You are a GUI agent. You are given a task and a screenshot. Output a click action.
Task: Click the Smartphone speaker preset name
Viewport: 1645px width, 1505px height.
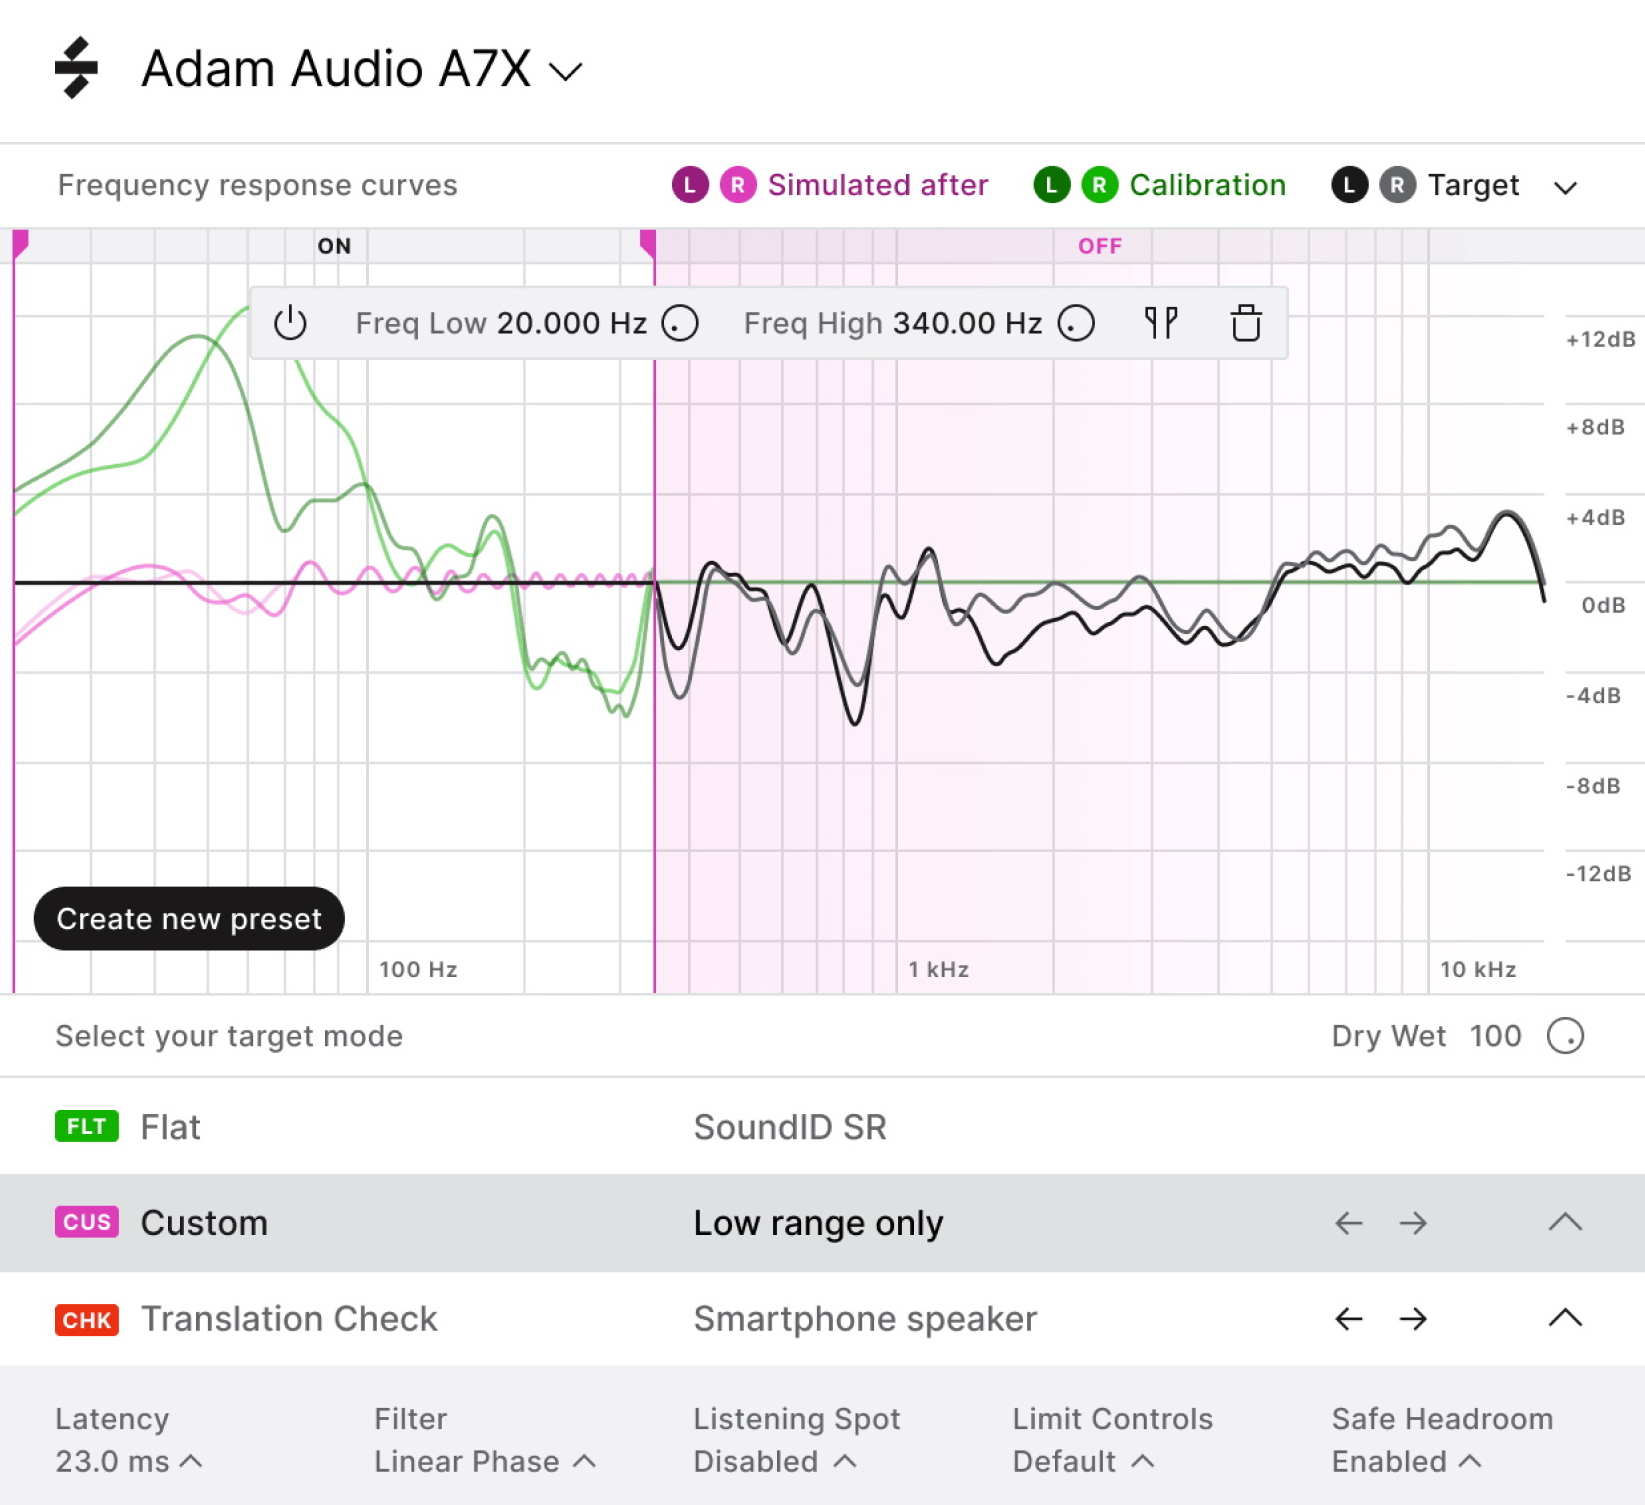click(x=865, y=1319)
